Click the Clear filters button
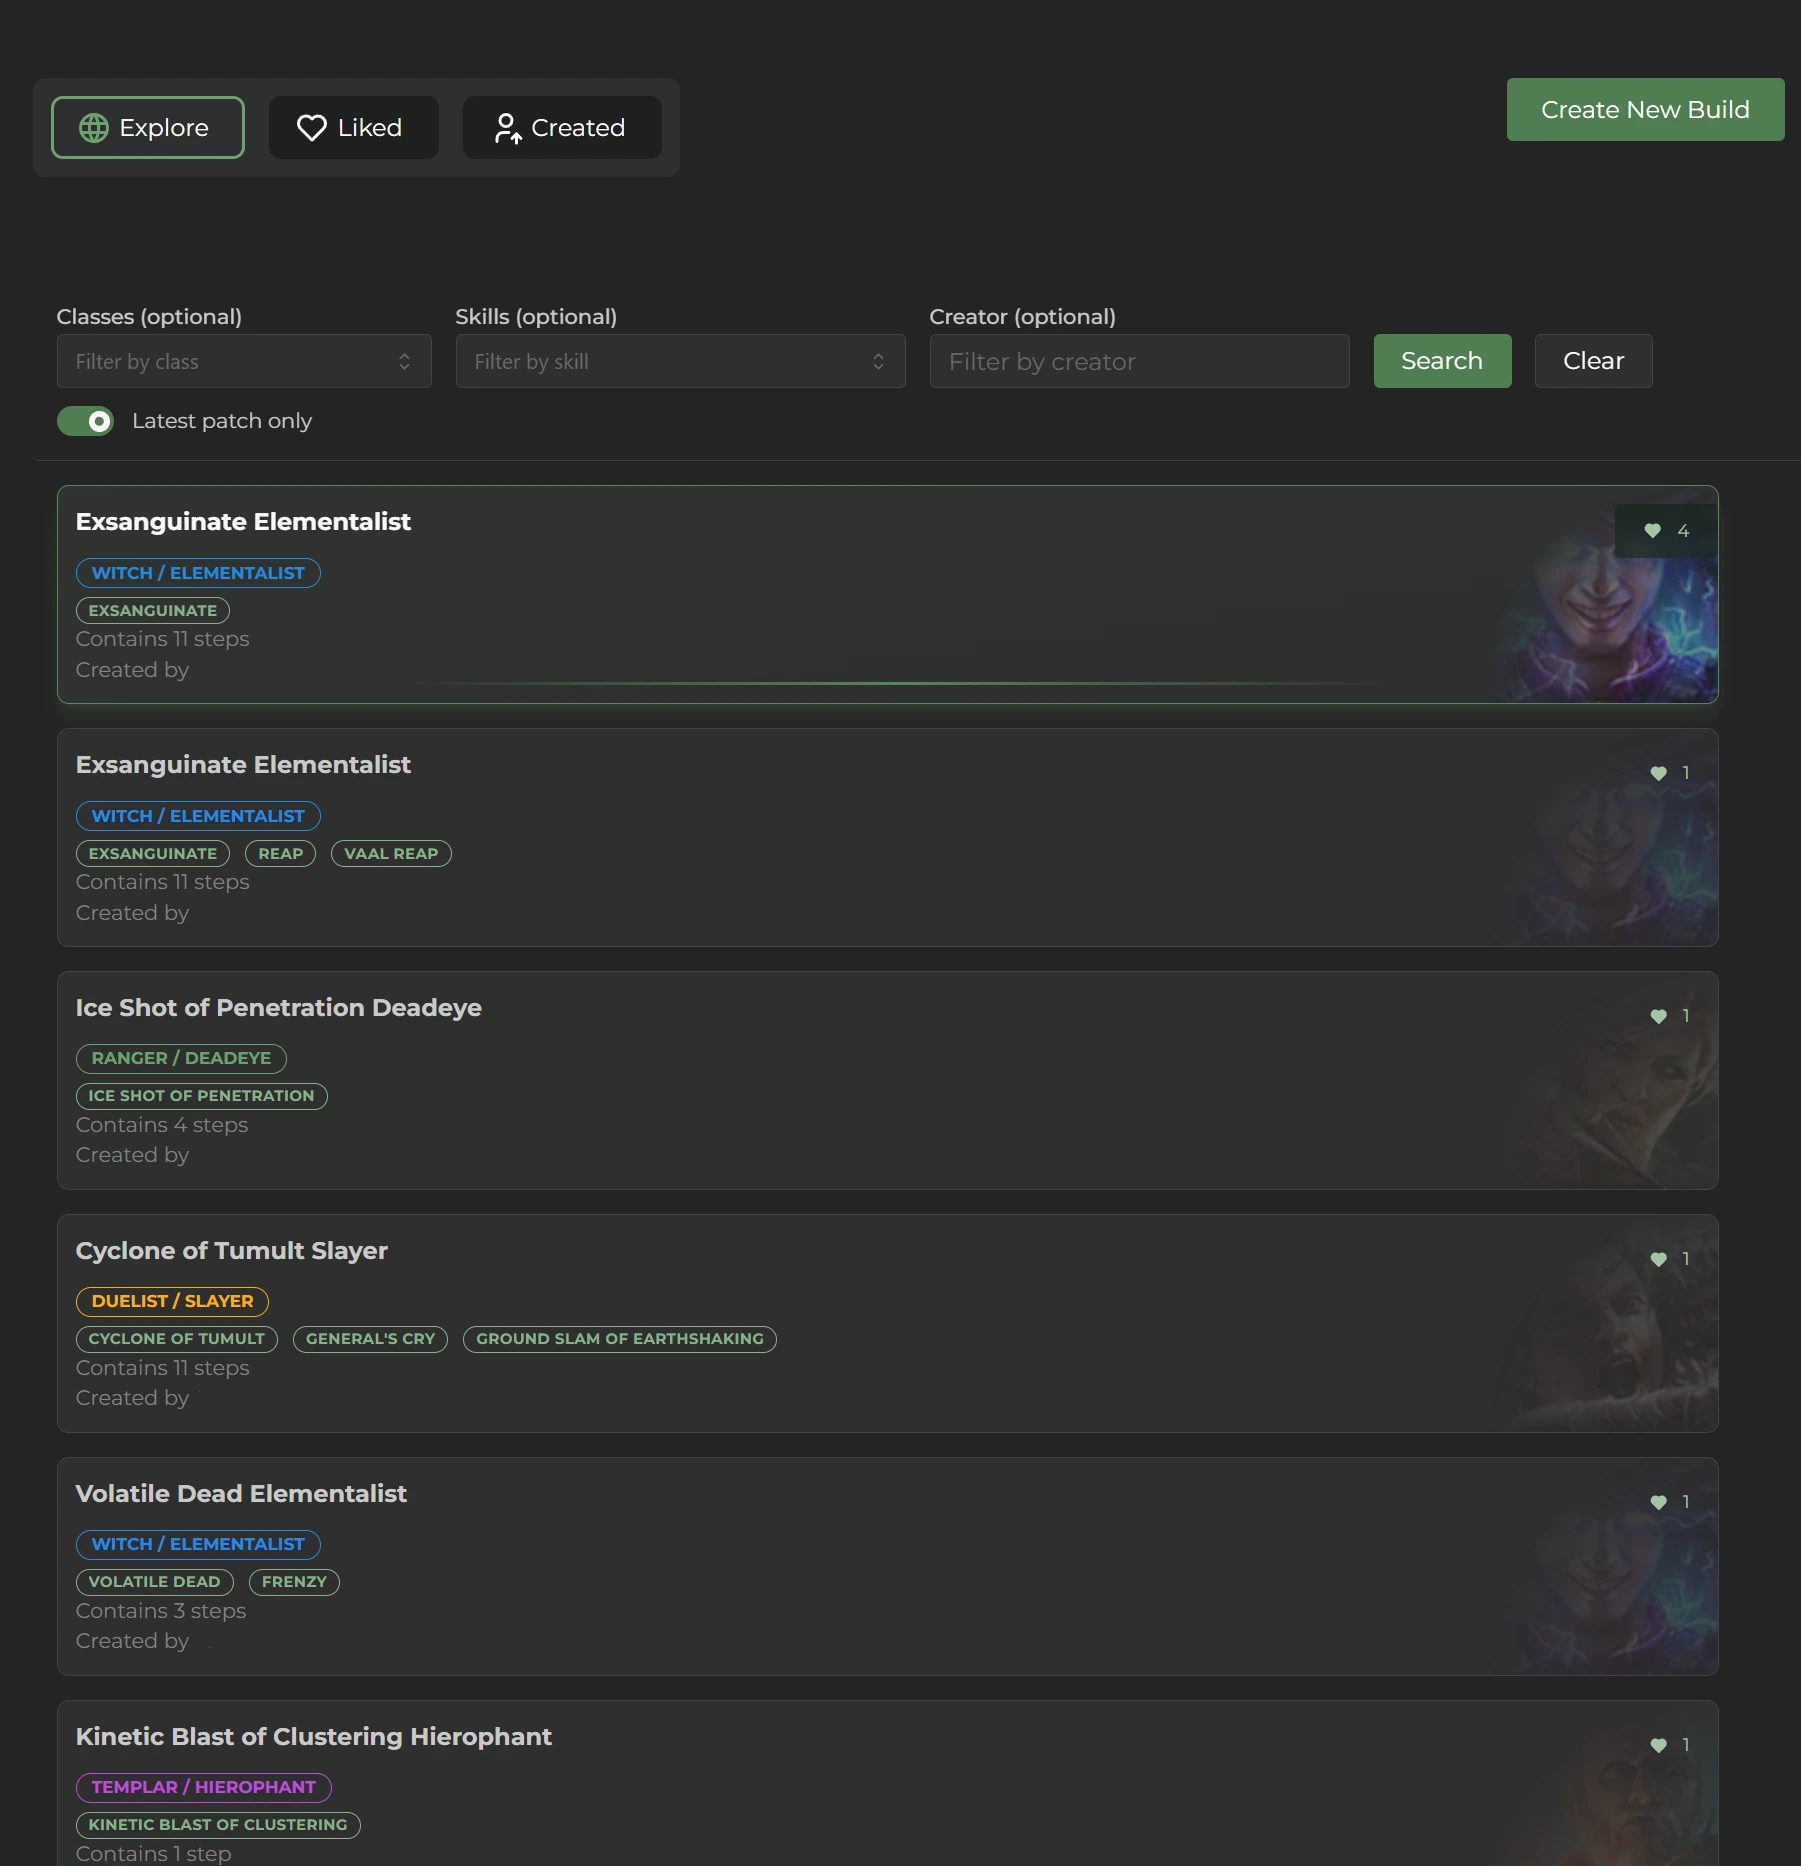Viewport: 1801px width, 1866px height. (x=1592, y=361)
